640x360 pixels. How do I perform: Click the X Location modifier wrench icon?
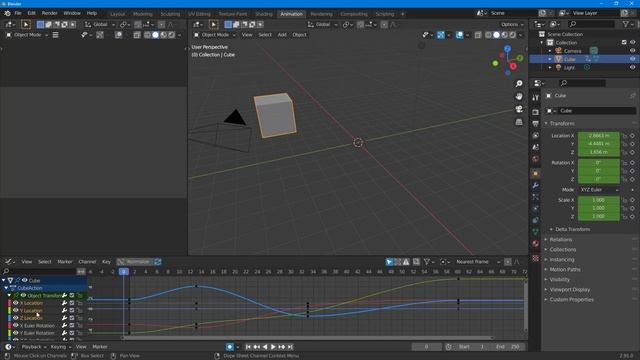(x=64, y=303)
